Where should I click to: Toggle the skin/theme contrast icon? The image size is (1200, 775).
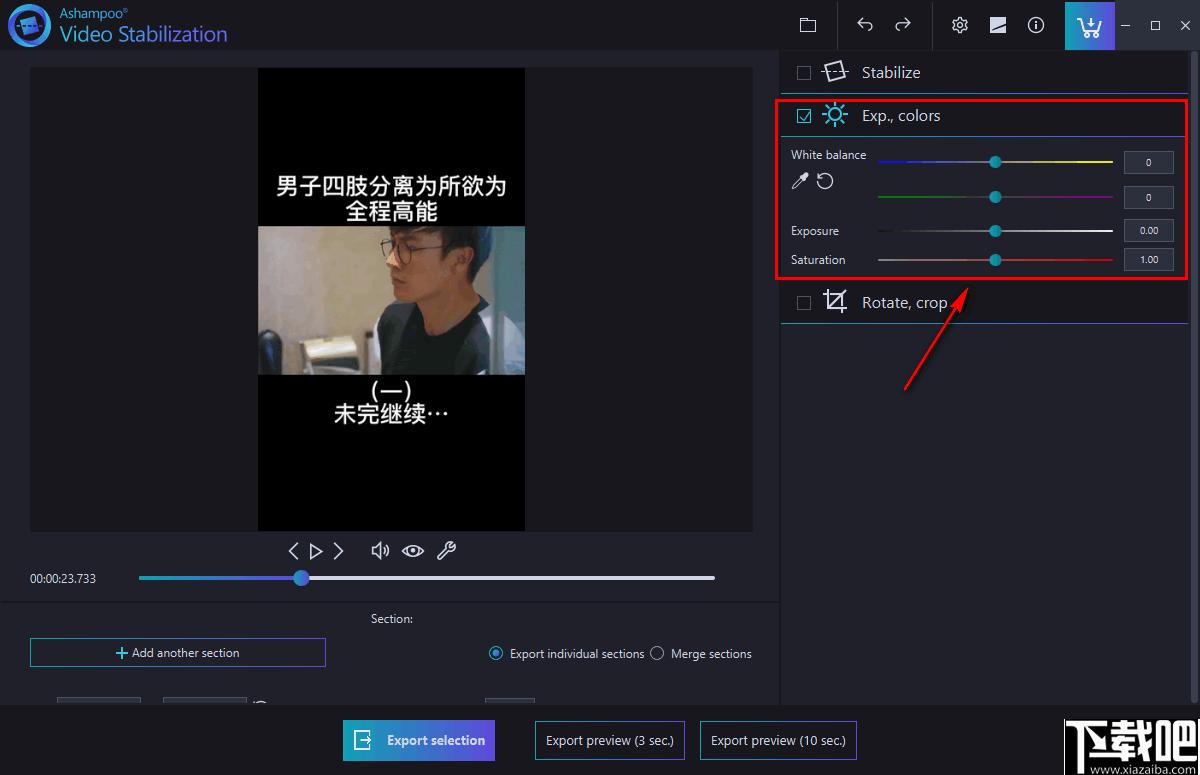pyautogui.click(x=998, y=25)
